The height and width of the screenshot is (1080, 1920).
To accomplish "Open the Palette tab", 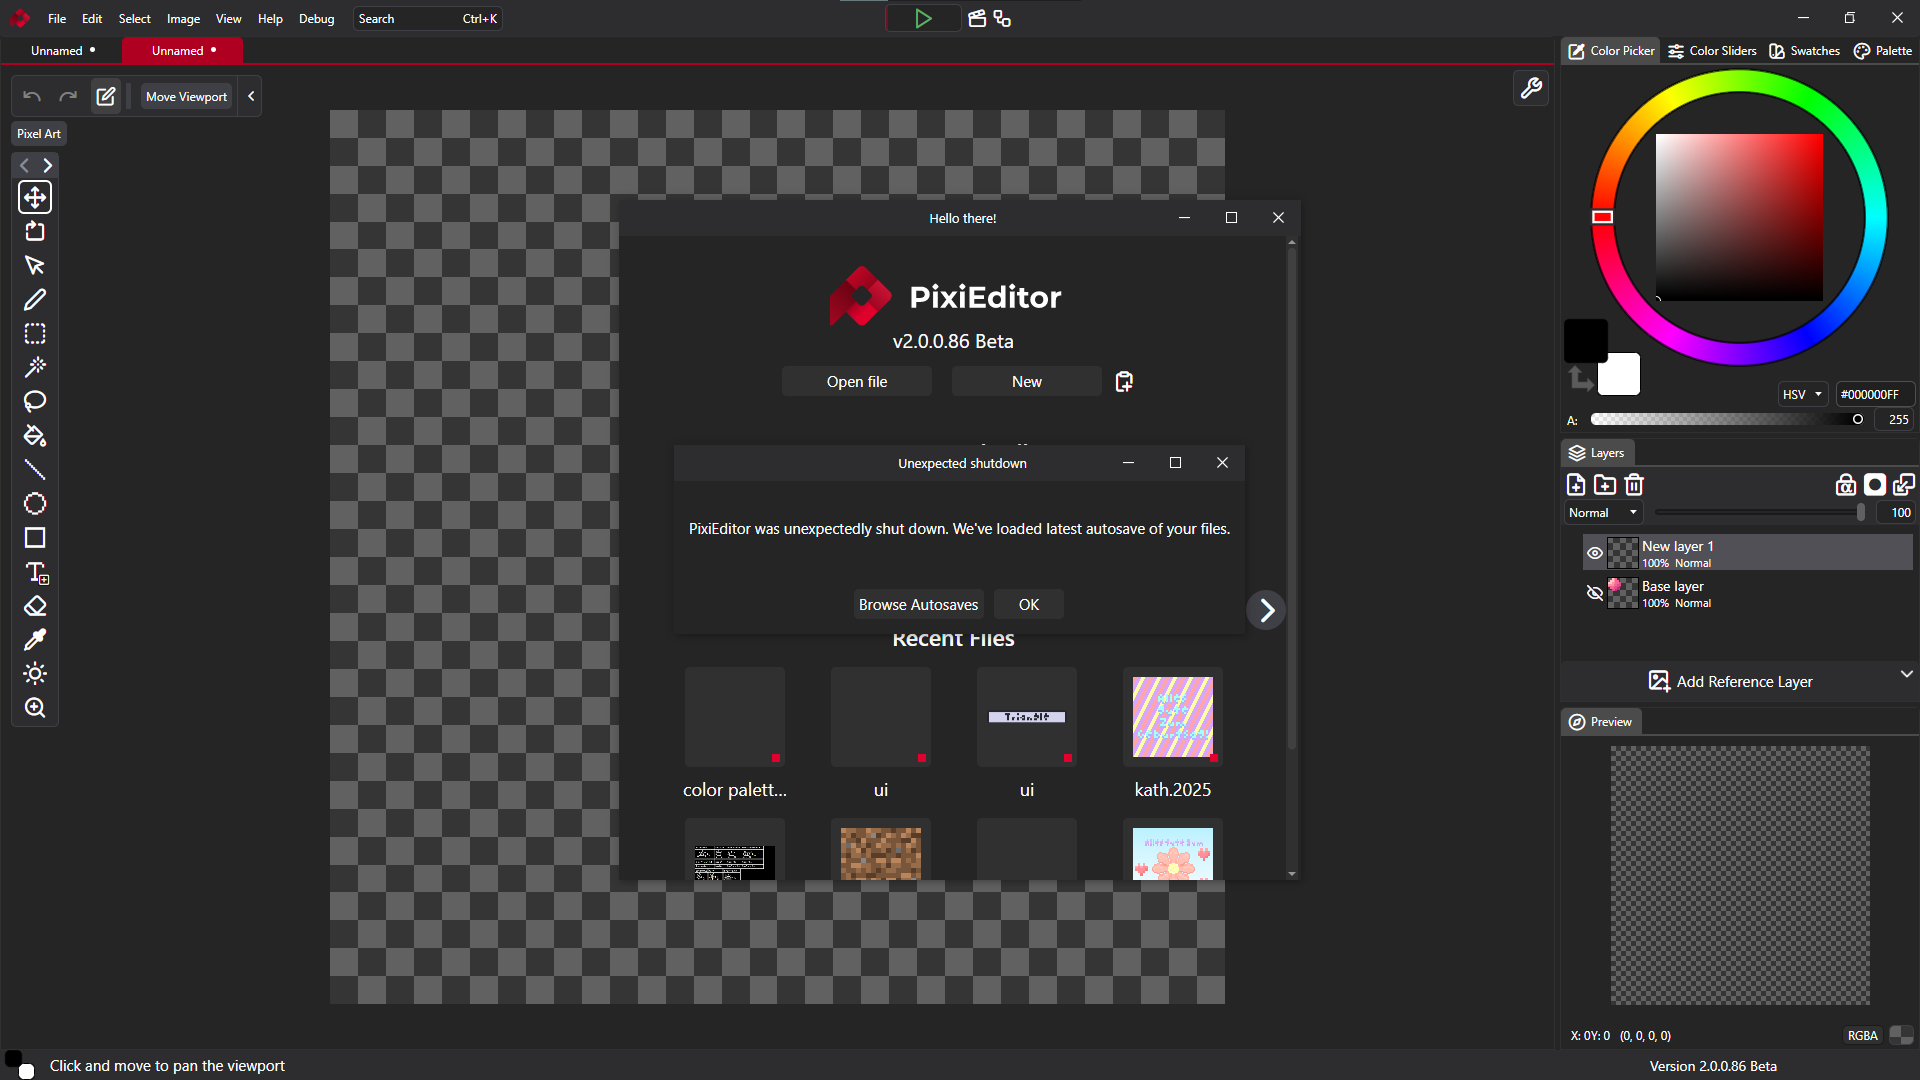I will click(x=1883, y=51).
